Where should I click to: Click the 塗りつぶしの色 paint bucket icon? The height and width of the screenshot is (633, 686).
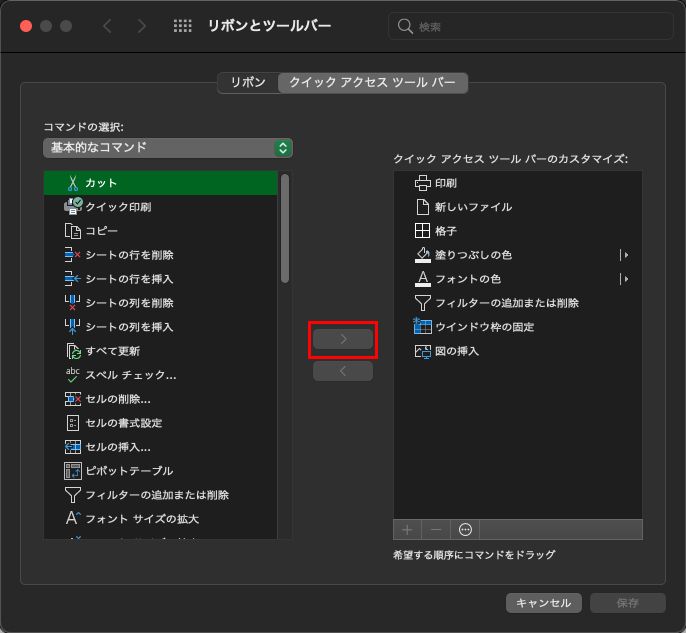(422, 255)
